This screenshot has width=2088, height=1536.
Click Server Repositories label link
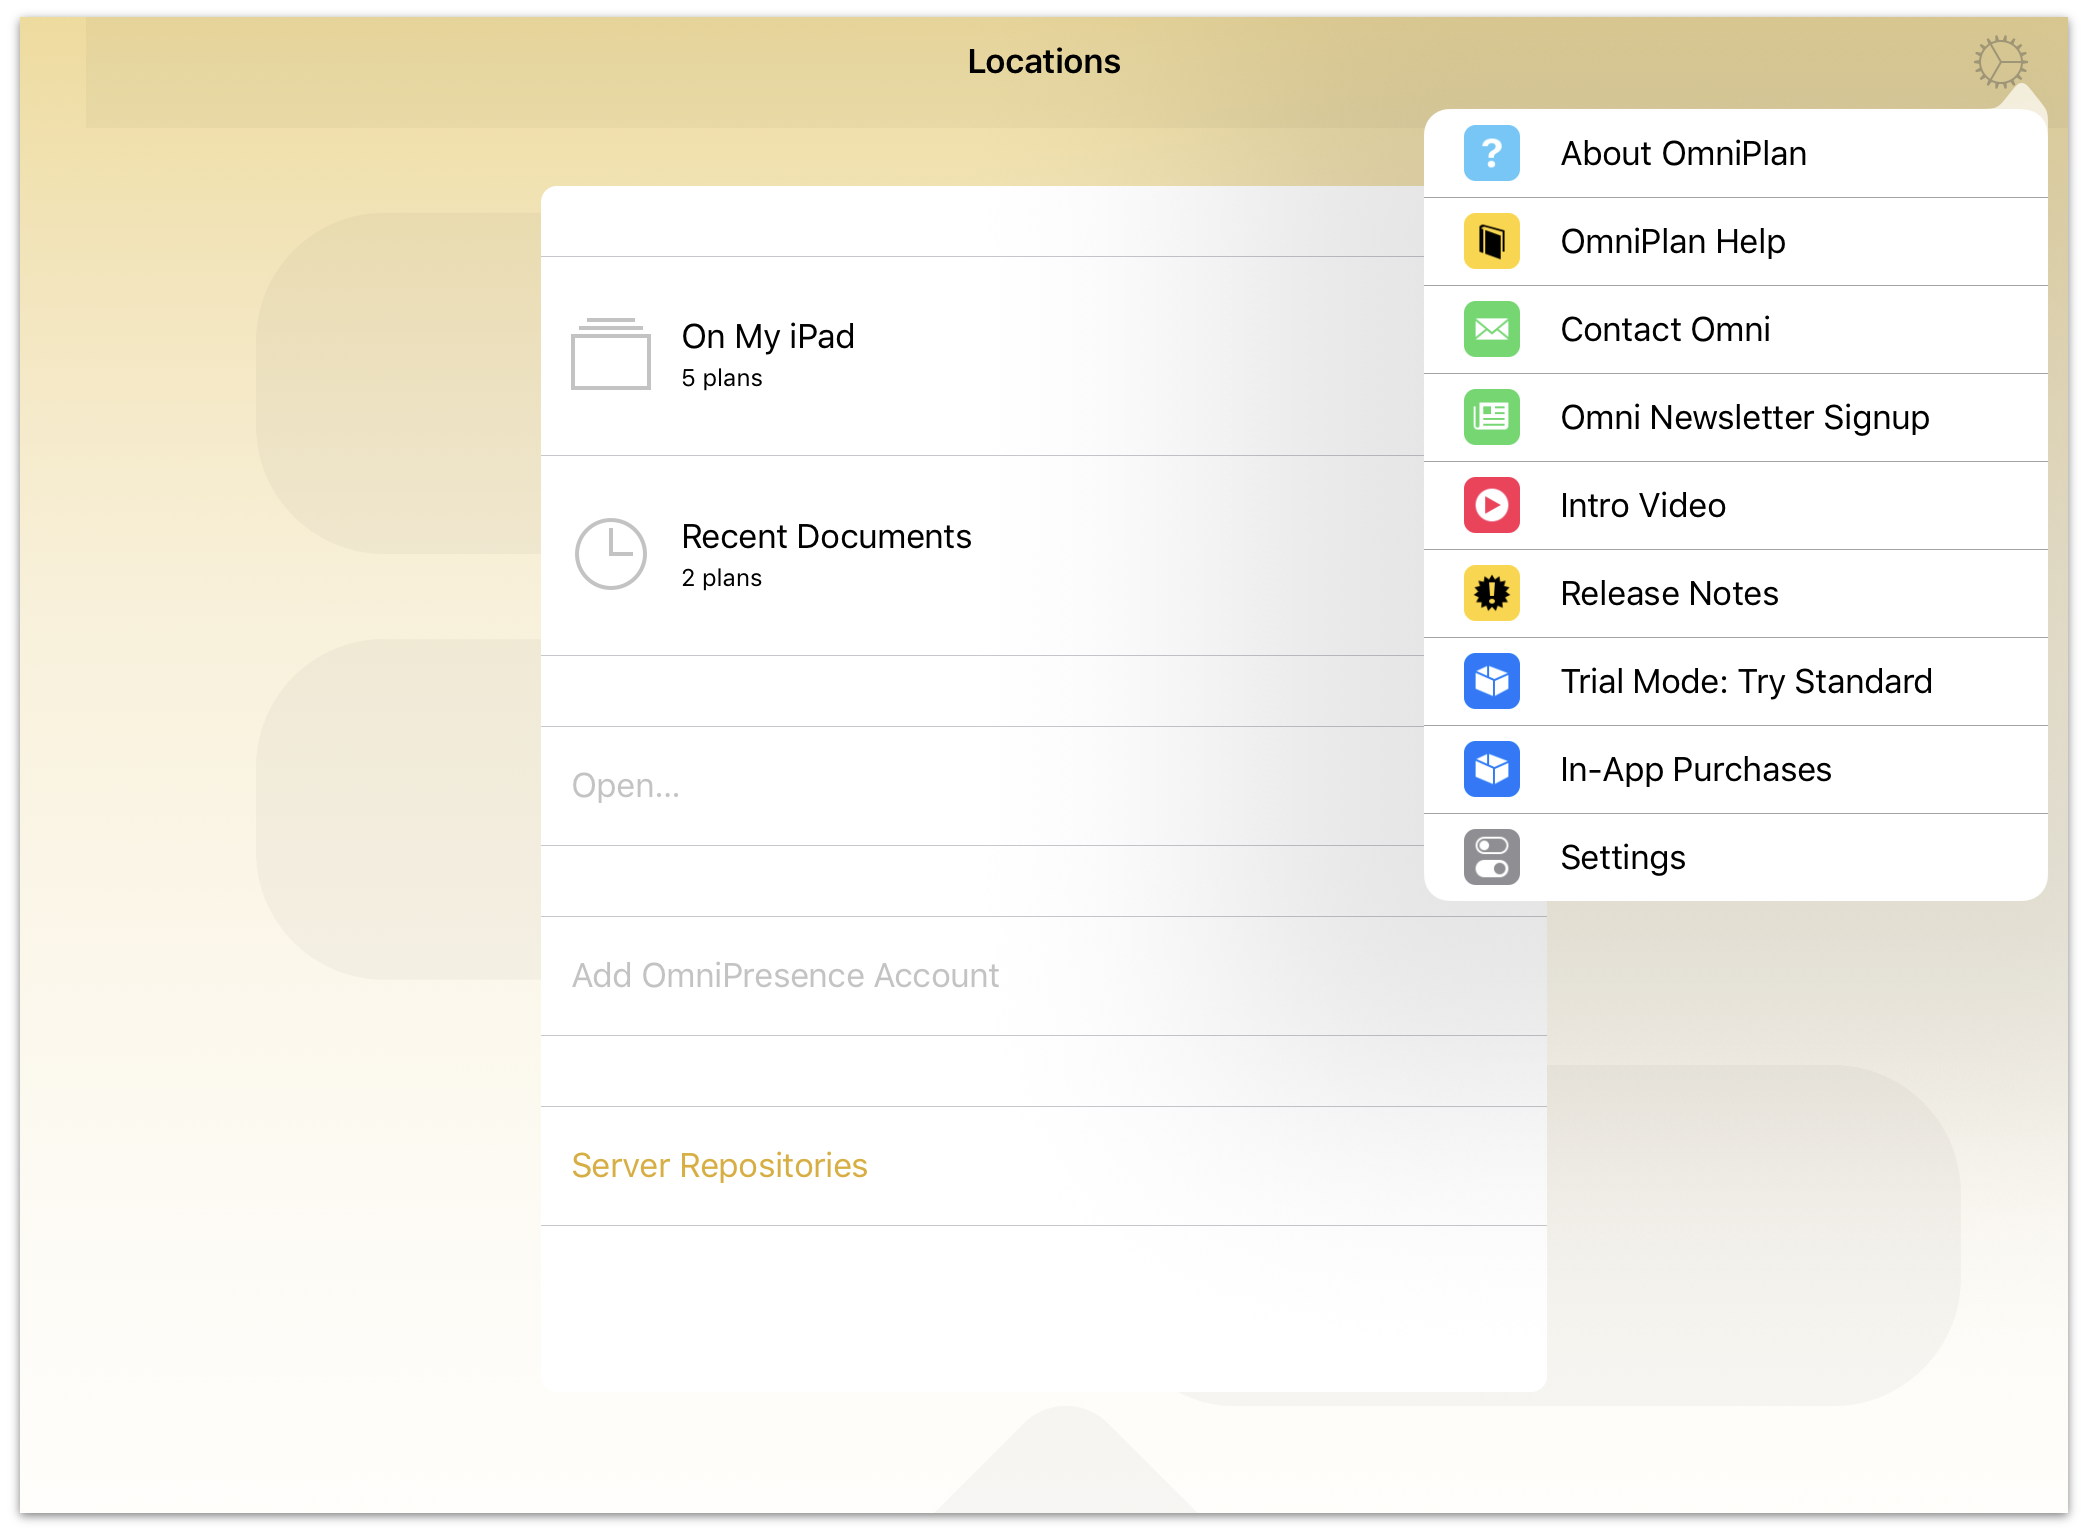point(718,1166)
